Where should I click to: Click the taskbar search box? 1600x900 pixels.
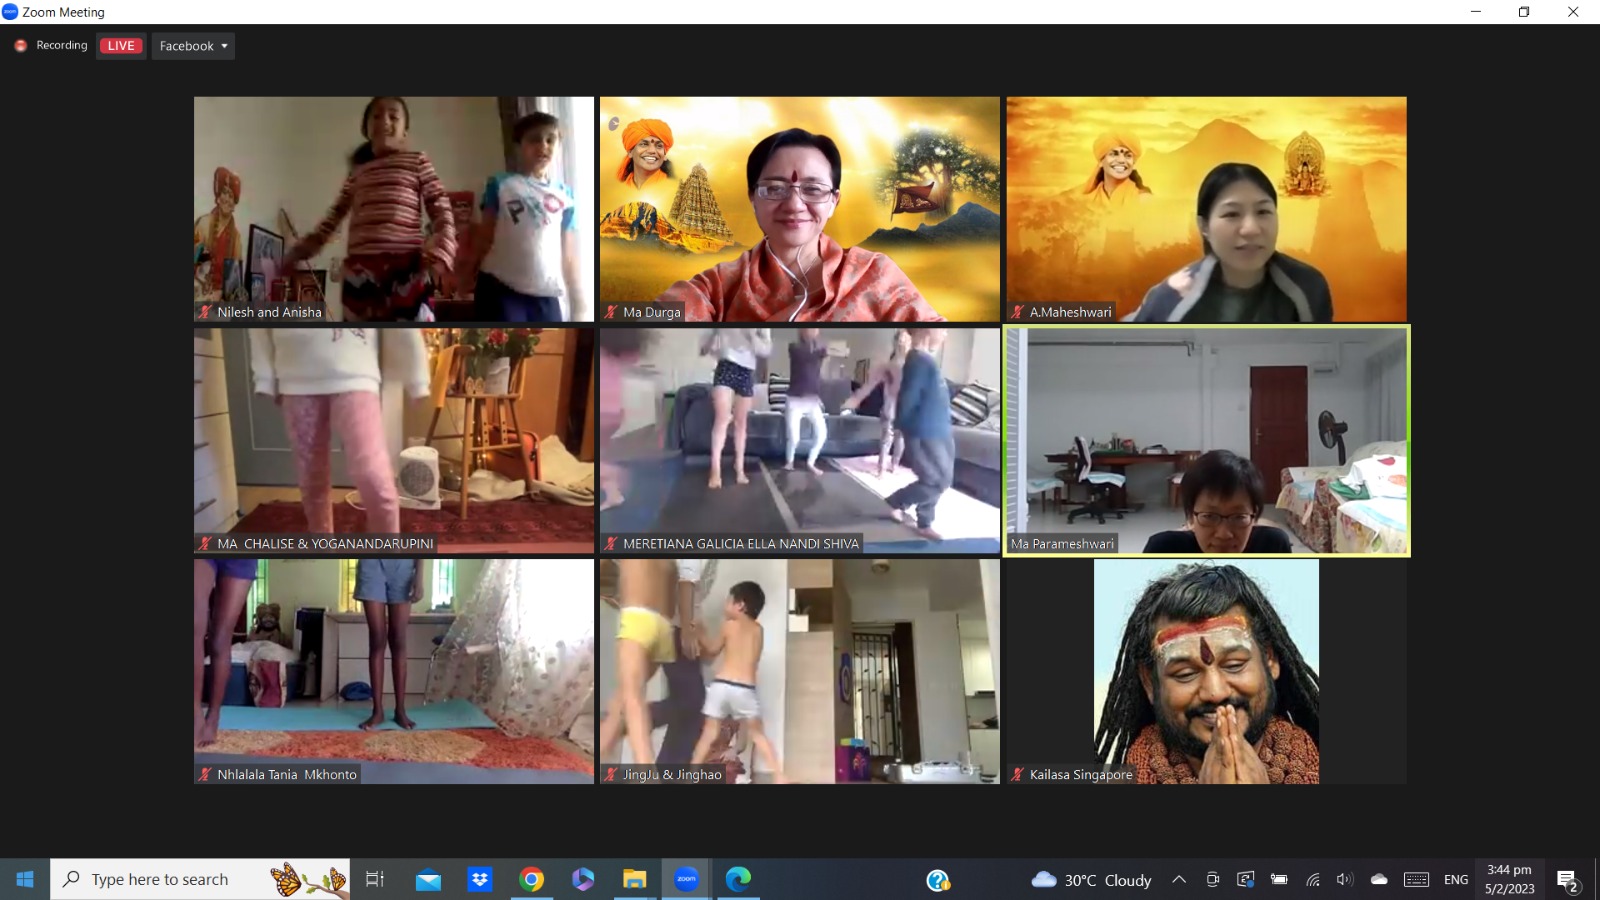tap(200, 879)
